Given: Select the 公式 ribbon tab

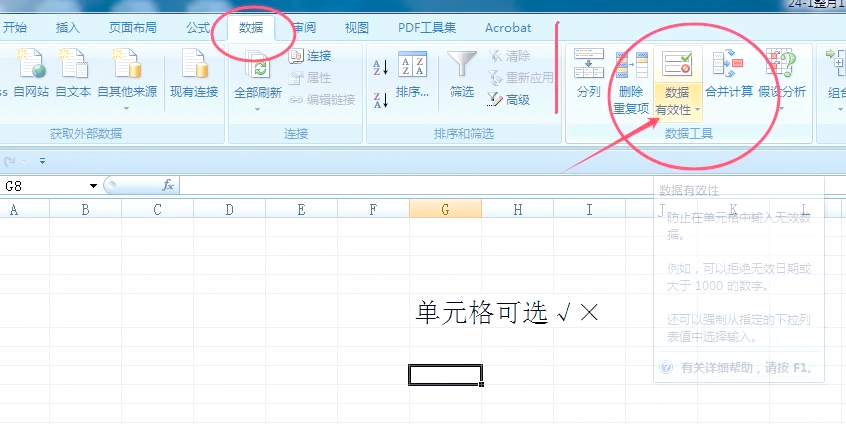Looking at the screenshot, I should click(198, 28).
